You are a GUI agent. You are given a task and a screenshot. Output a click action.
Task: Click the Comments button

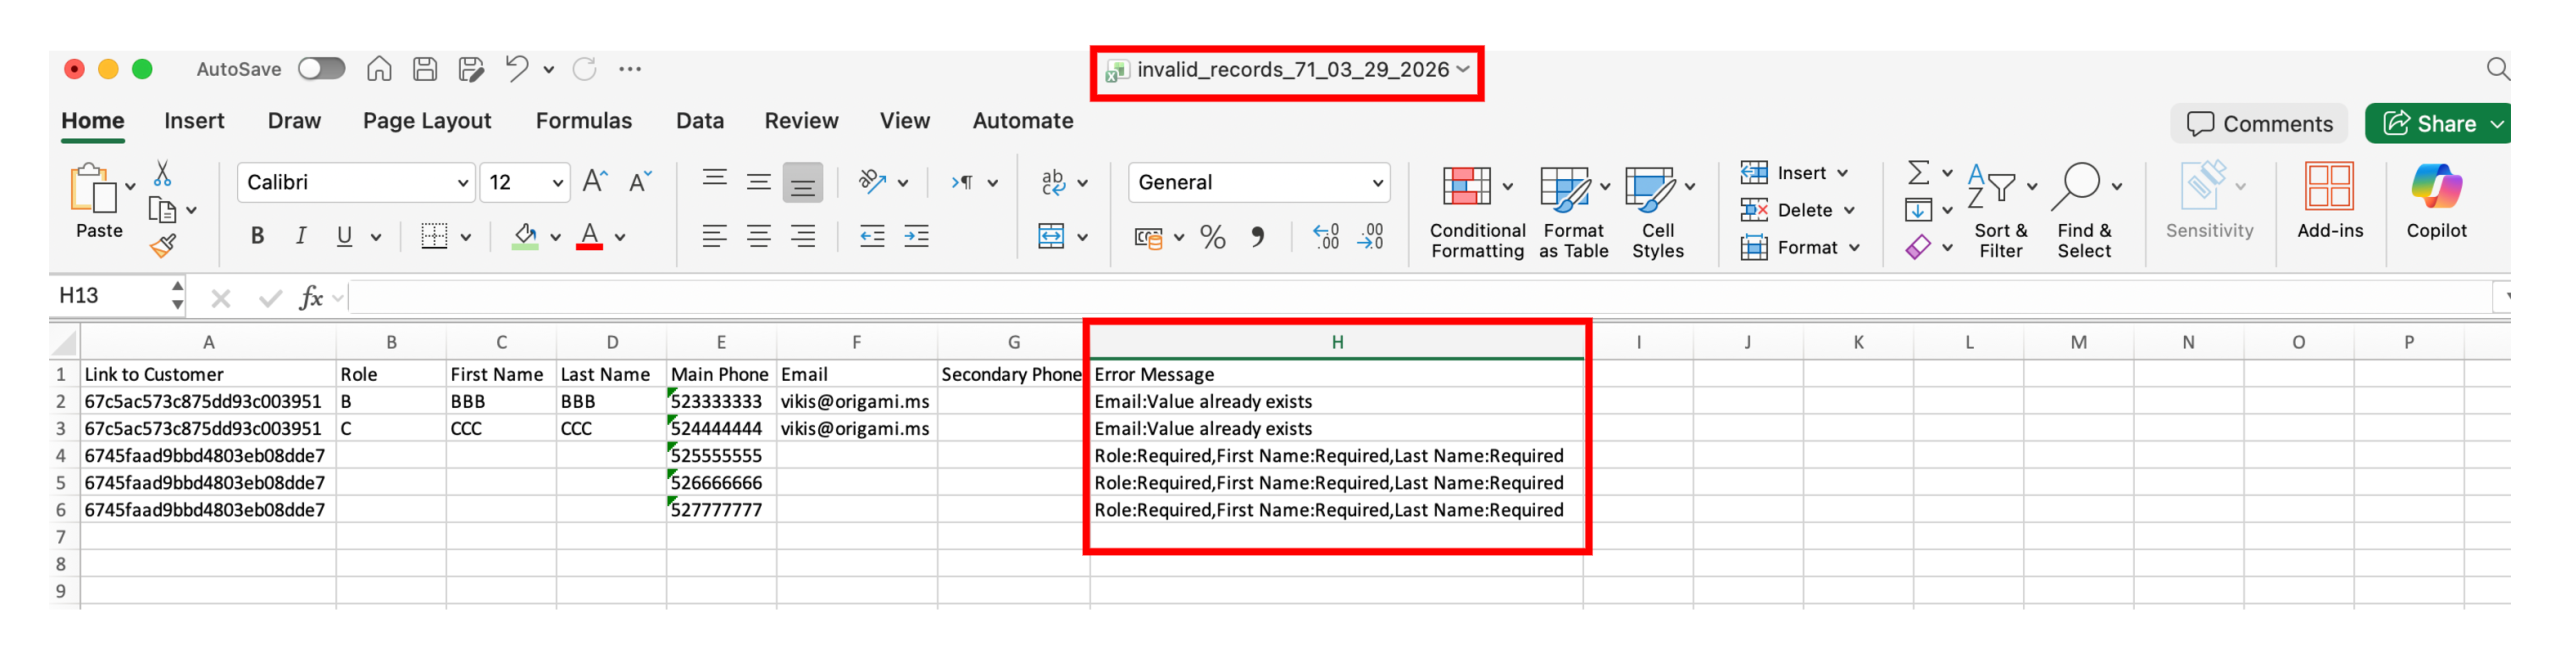click(2258, 124)
